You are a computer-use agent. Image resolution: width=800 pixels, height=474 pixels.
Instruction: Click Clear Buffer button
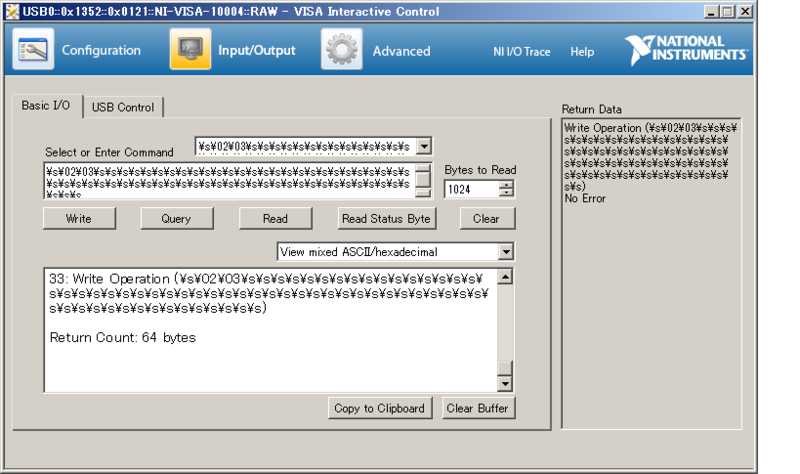478,408
